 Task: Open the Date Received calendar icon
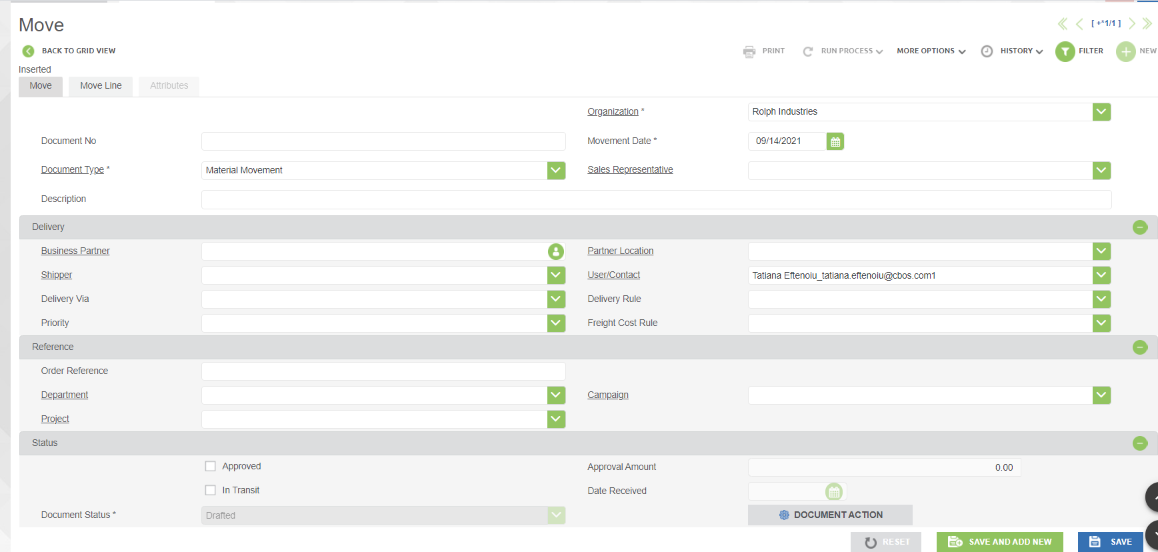[834, 491]
